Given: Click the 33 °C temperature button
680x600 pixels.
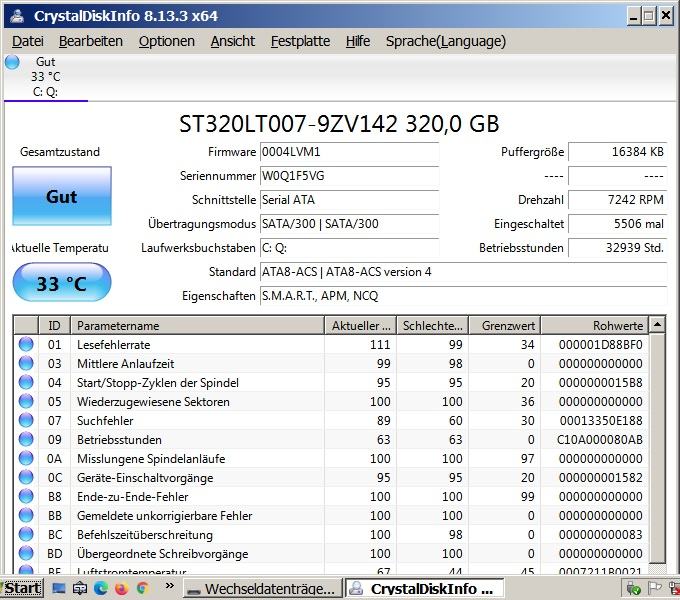Looking at the screenshot, I should point(62,283).
